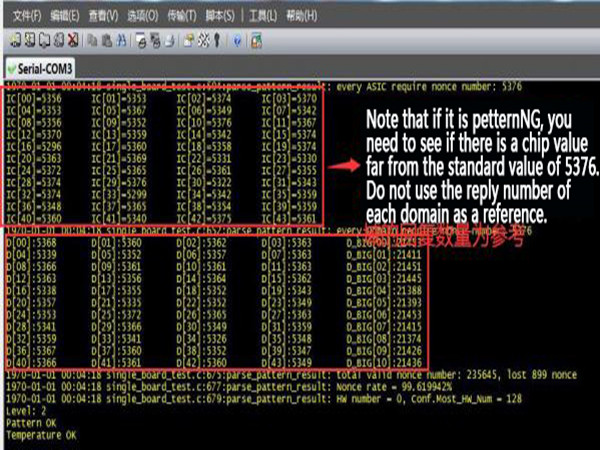Click the Print Selection toolbar icon
Screen dimensions: 600x450
pyautogui.click(x=155, y=40)
